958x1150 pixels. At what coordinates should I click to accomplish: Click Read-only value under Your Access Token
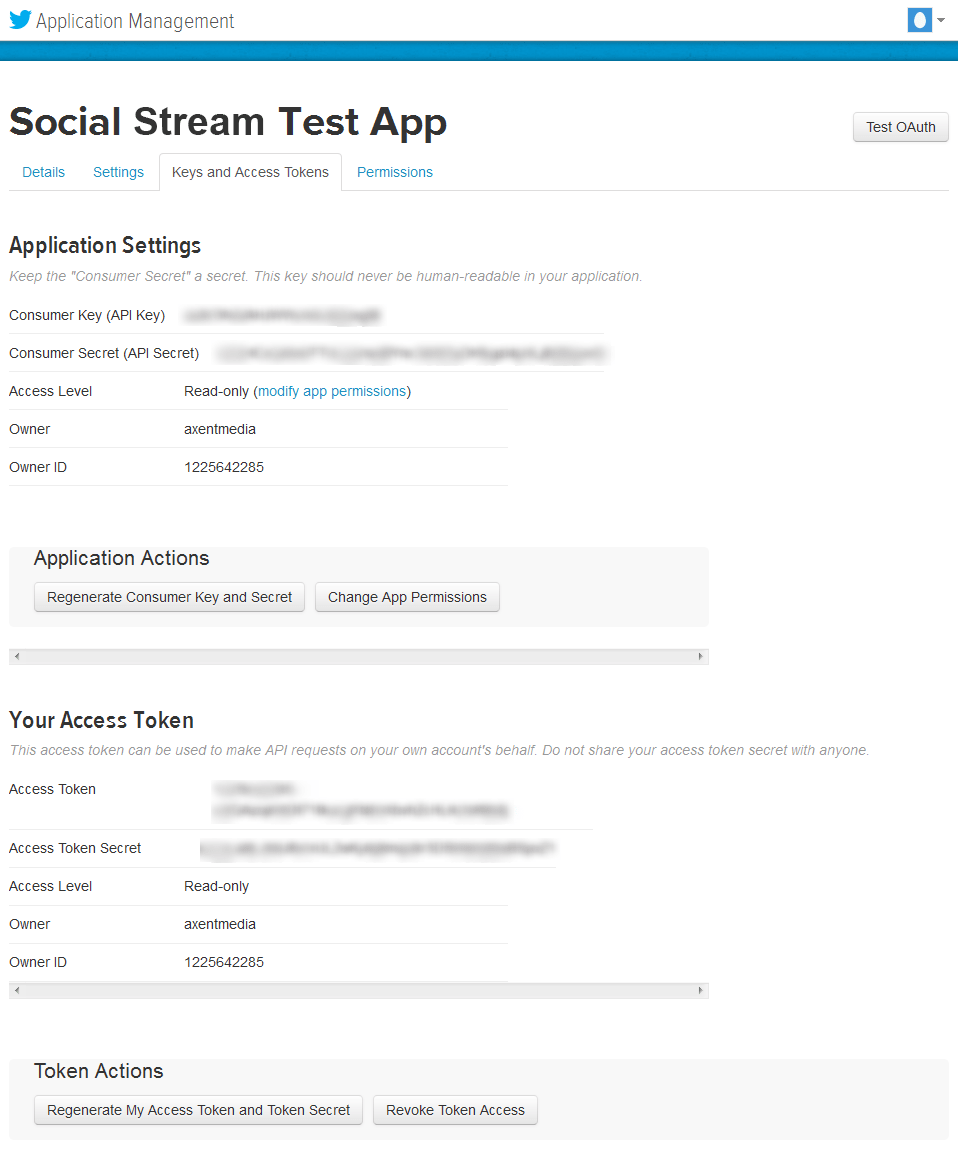pos(216,887)
